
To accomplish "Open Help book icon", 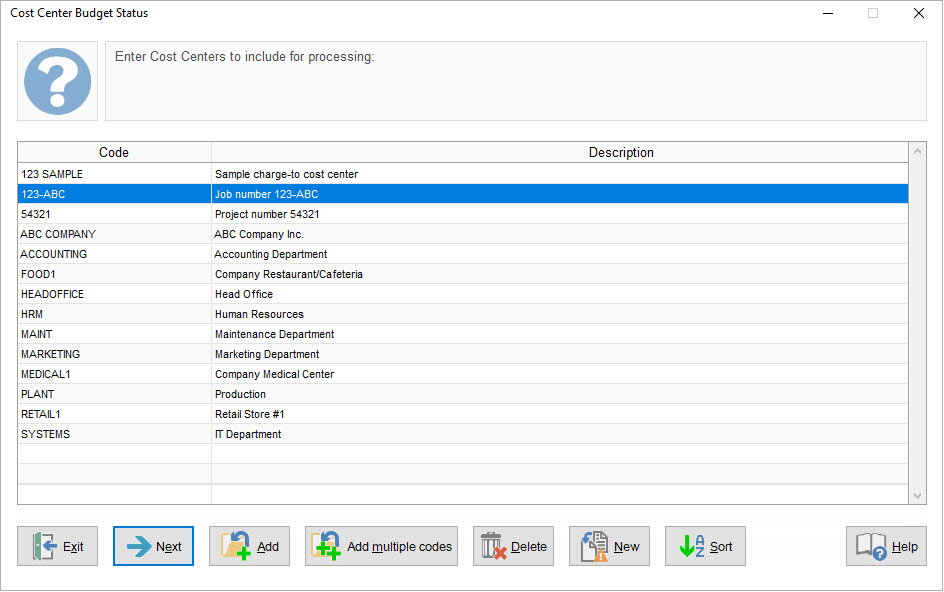I will (871, 546).
